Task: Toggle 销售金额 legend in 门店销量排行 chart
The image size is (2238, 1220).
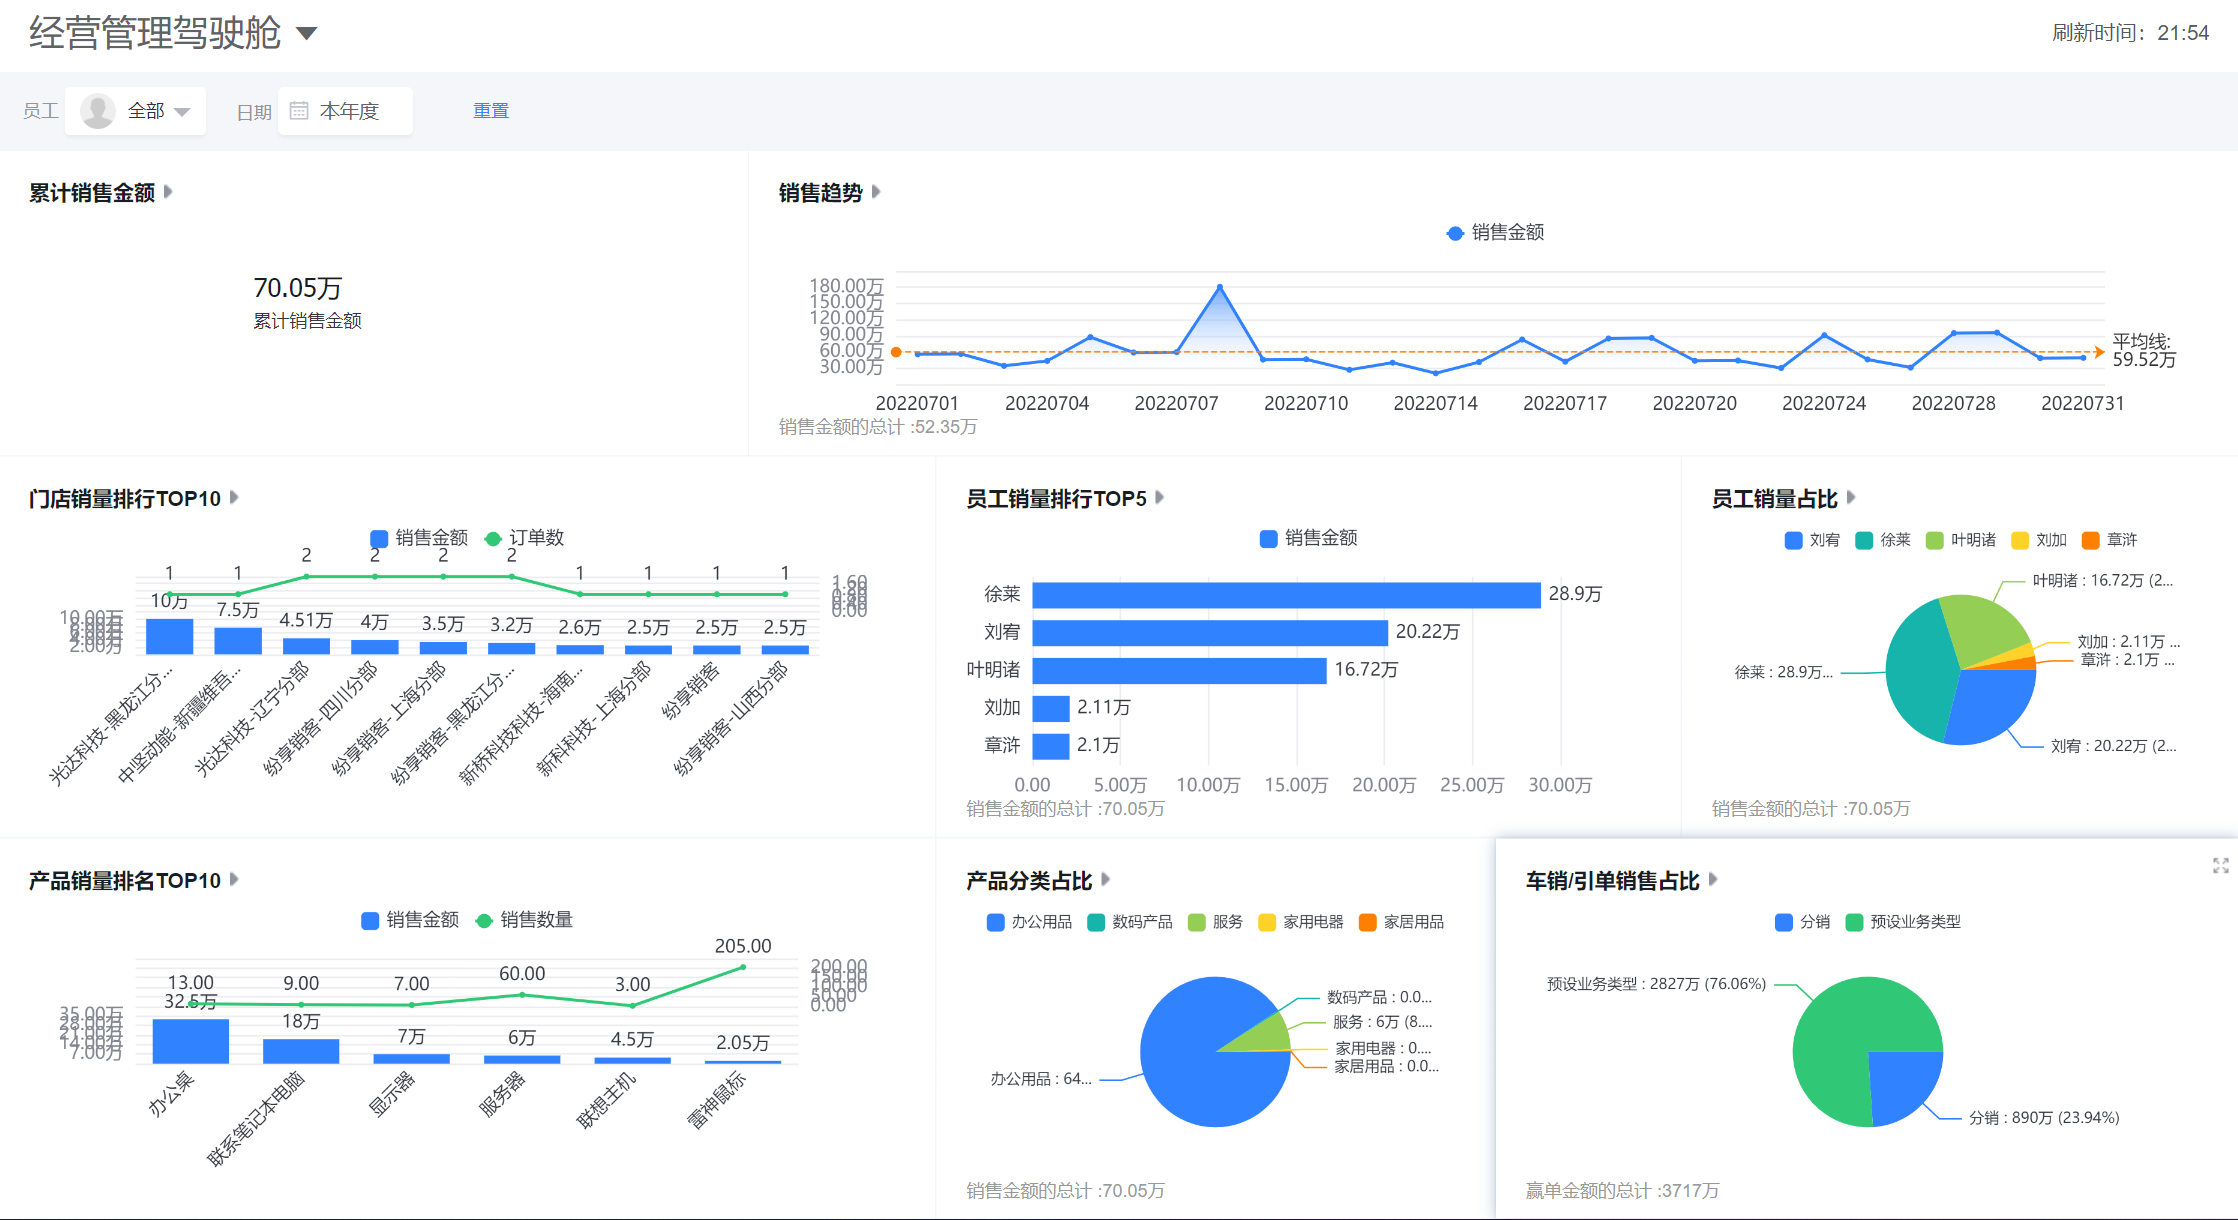Action: point(419,538)
